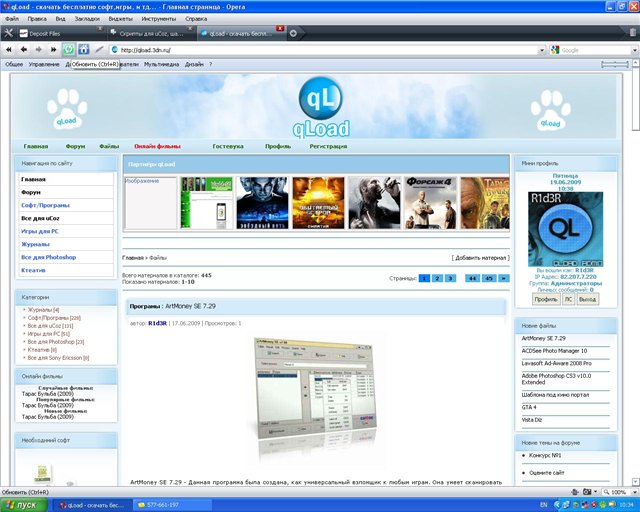Open the Правка menu
Image resolution: width=640 pixels, height=512 pixels.
(37, 19)
